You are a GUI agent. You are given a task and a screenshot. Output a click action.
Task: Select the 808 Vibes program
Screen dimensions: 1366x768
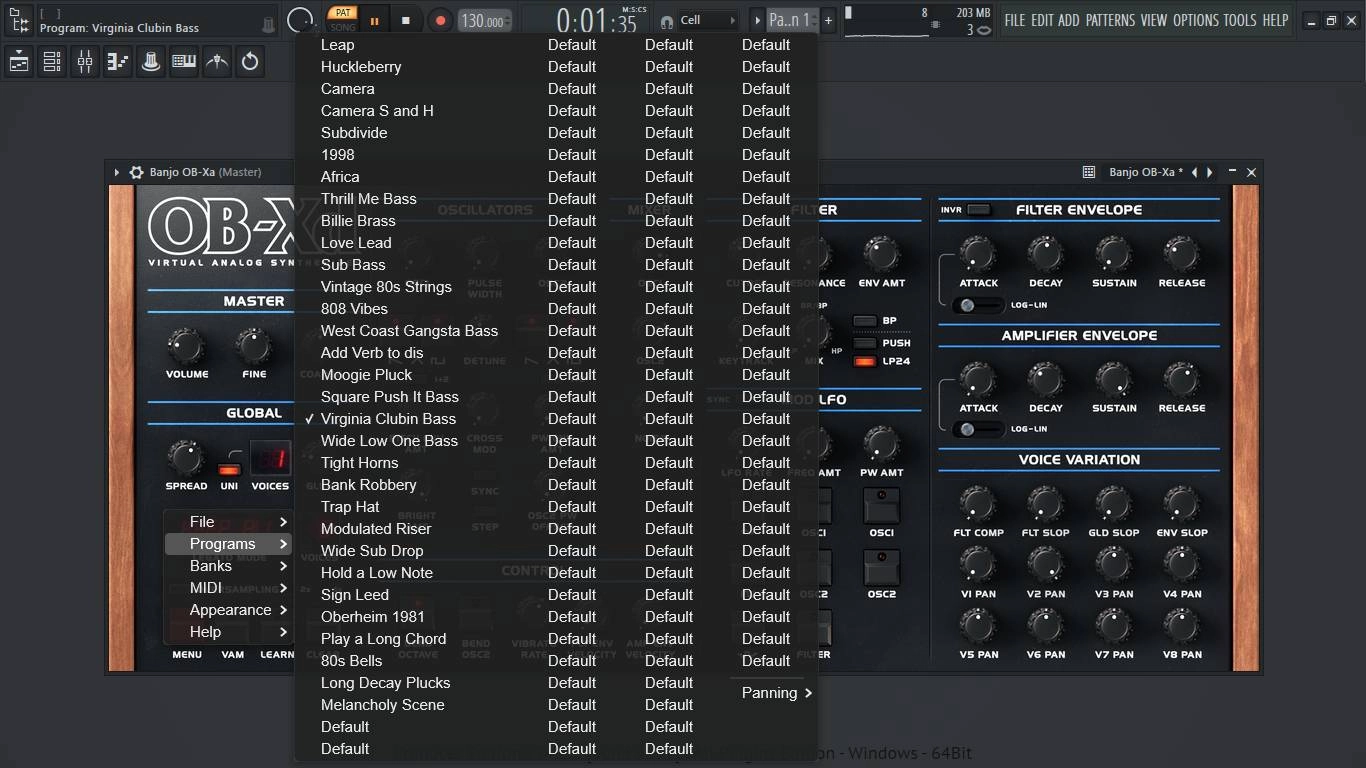354,309
